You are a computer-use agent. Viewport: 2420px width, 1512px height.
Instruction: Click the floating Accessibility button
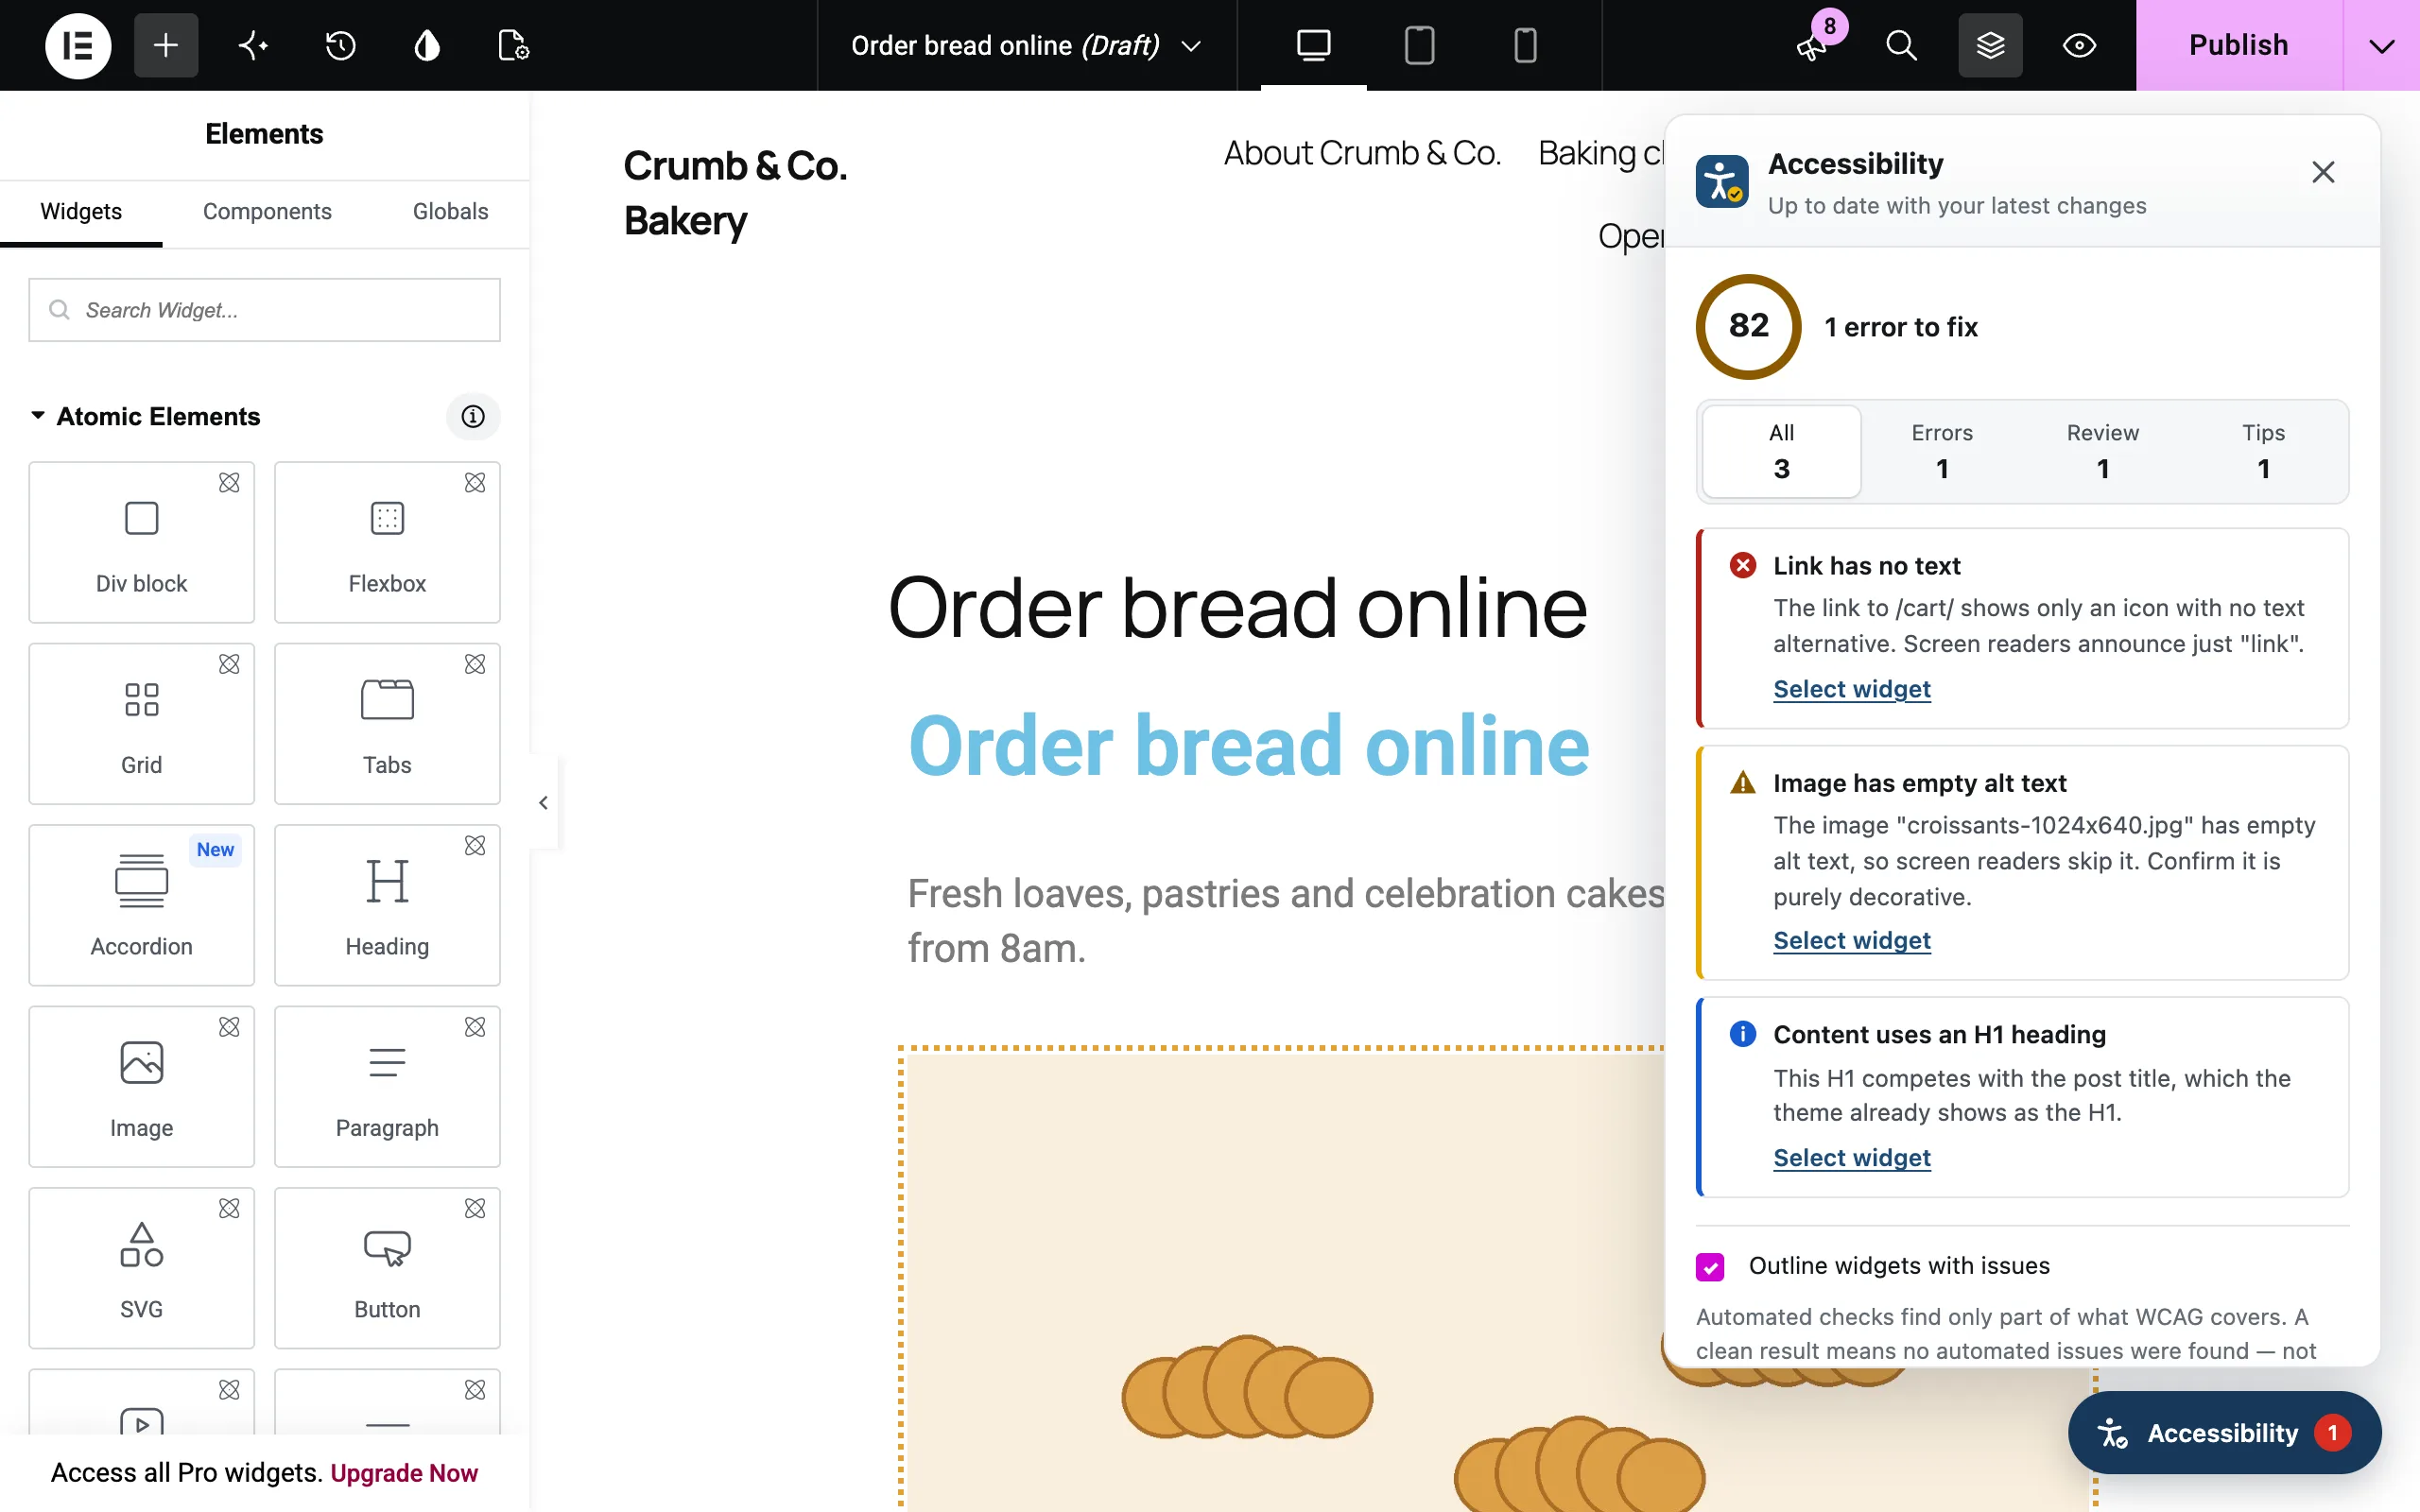tap(2224, 1432)
